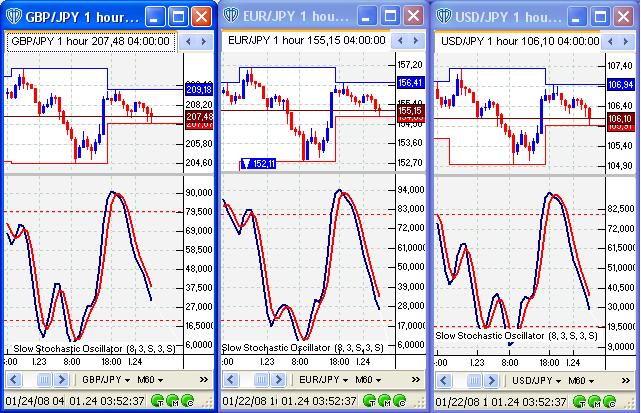Image resolution: width=641 pixels, height=413 pixels.
Task: Click green M status indicator in EUR/JPY window
Action: pos(385,401)
